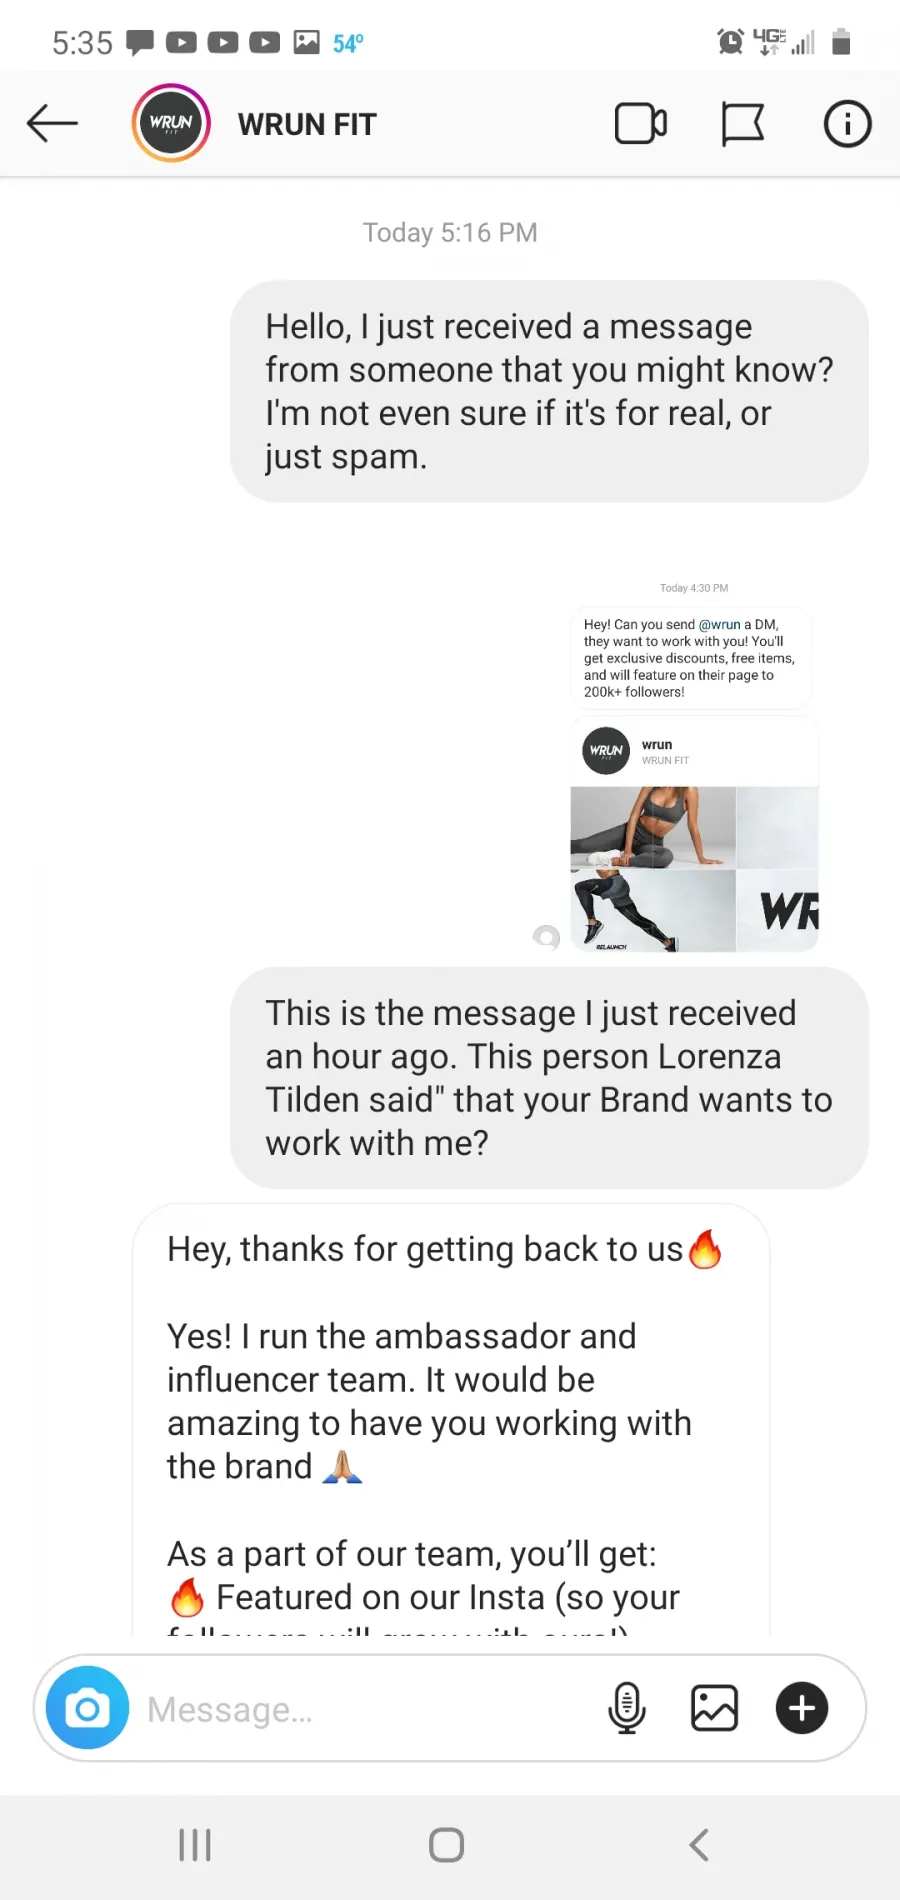Select the 'Lorenza Tilden' message bubble
900x1900 pixels.
[x=549, y=1077]
